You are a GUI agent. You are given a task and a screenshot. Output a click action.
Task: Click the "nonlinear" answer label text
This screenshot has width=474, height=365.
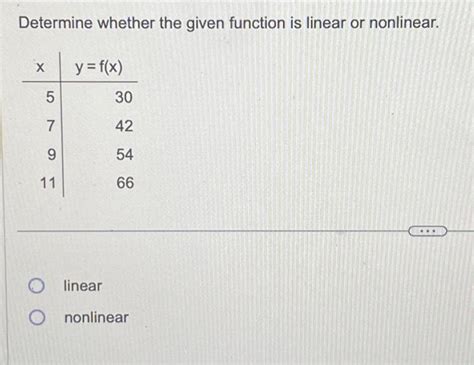[96, 317]
